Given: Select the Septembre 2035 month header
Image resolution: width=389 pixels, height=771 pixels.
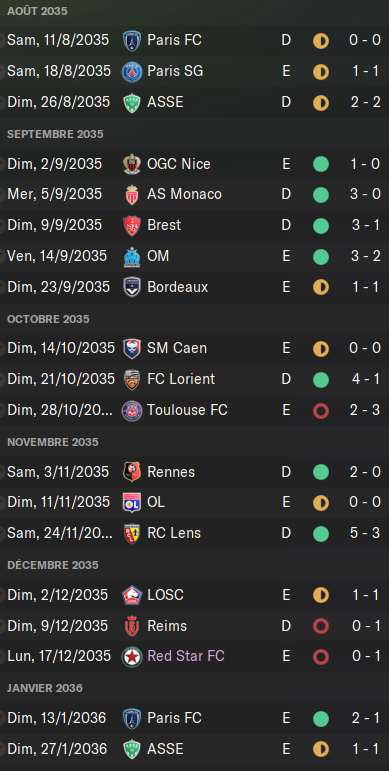Looking at the screenshot, I should pos(55,134).
